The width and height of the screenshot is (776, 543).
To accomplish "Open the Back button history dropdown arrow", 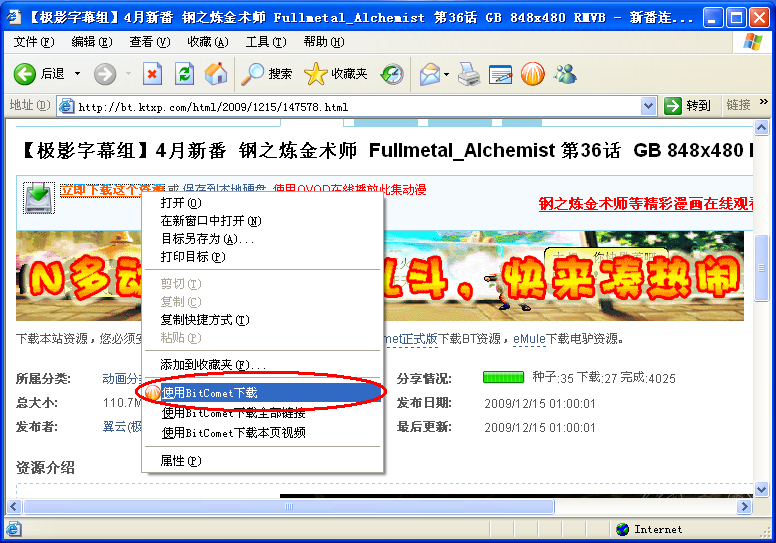I will [x=78, y=74].
